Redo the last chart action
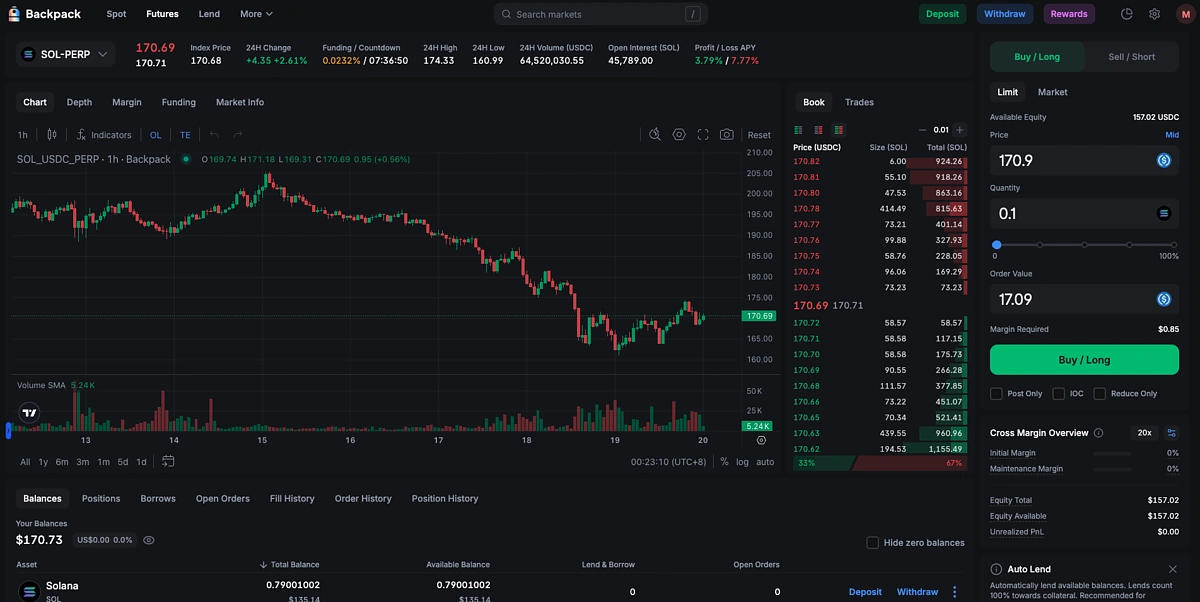 coord(238,135)
